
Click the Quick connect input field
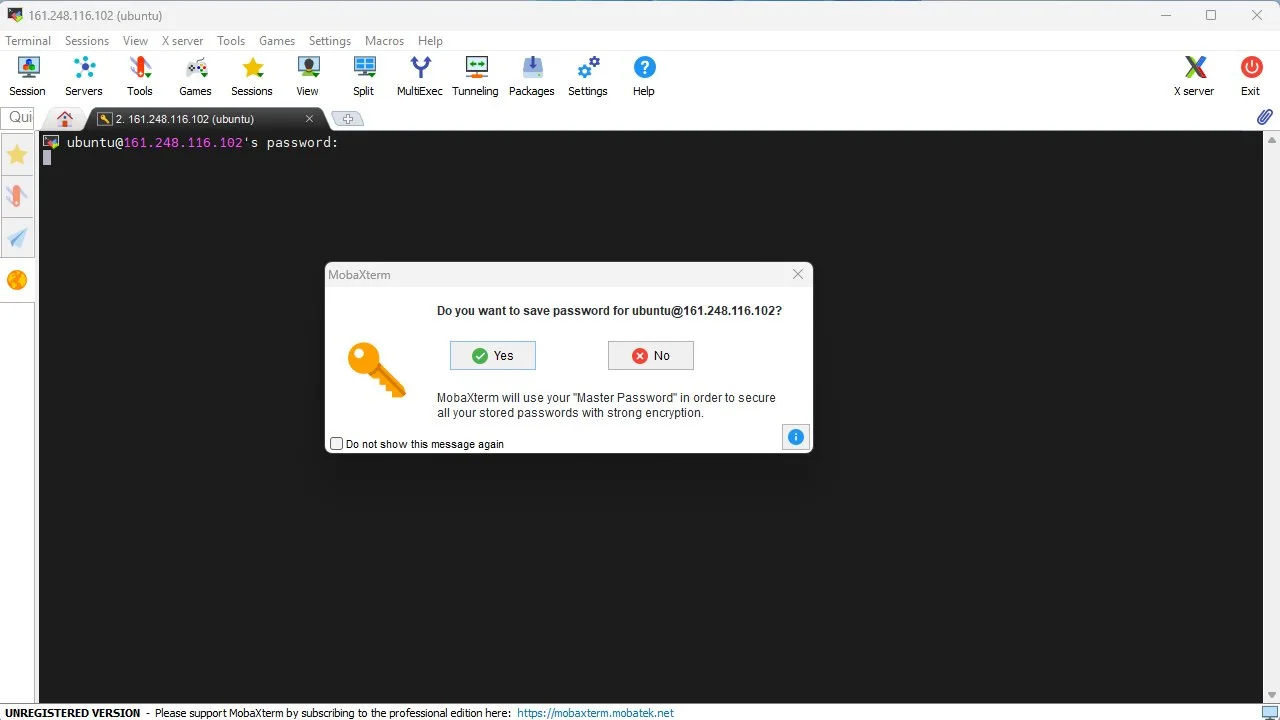(19, 117)
